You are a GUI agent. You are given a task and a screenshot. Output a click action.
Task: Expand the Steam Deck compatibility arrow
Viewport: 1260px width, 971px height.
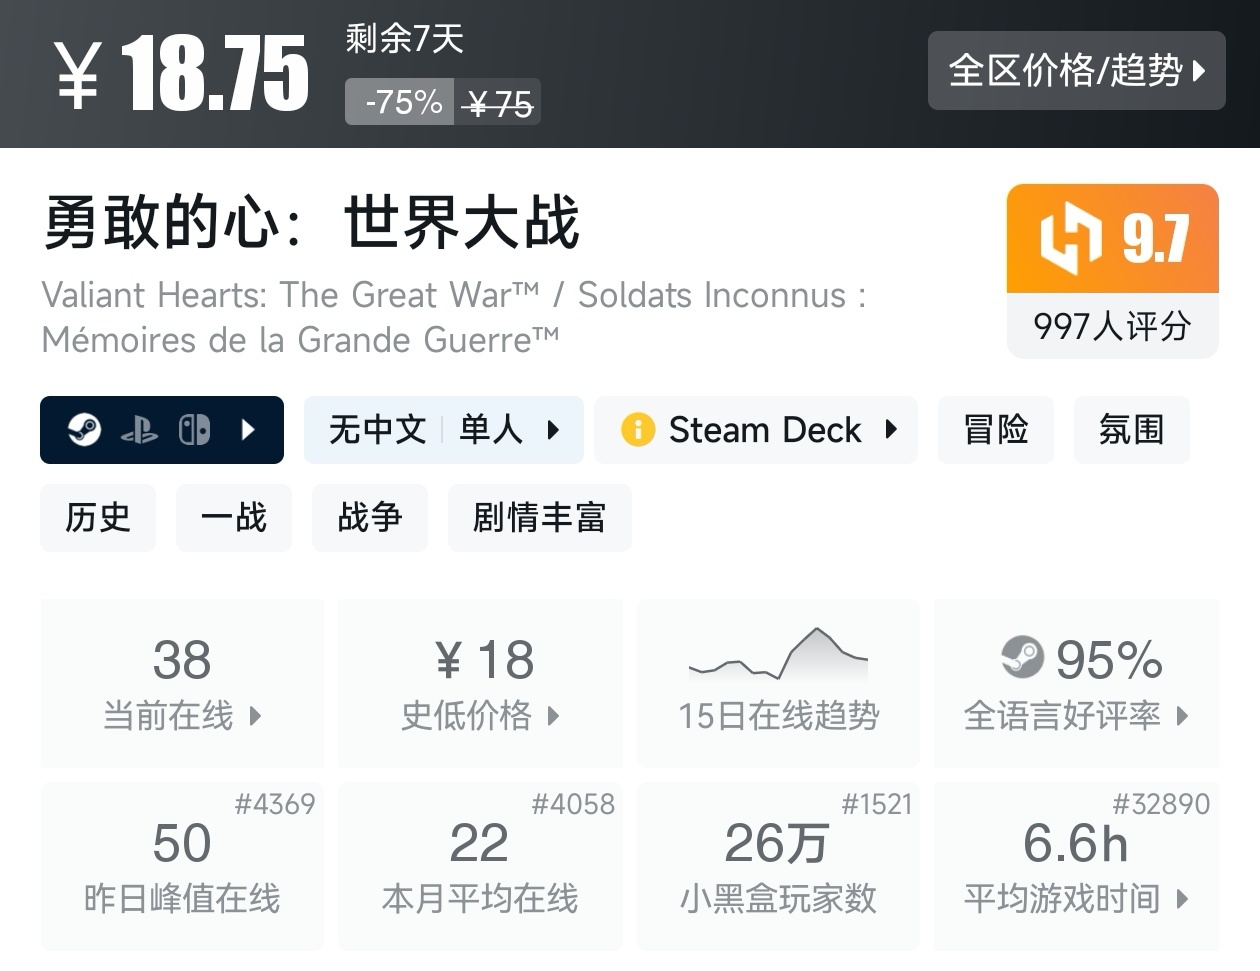tap(891, 430)
